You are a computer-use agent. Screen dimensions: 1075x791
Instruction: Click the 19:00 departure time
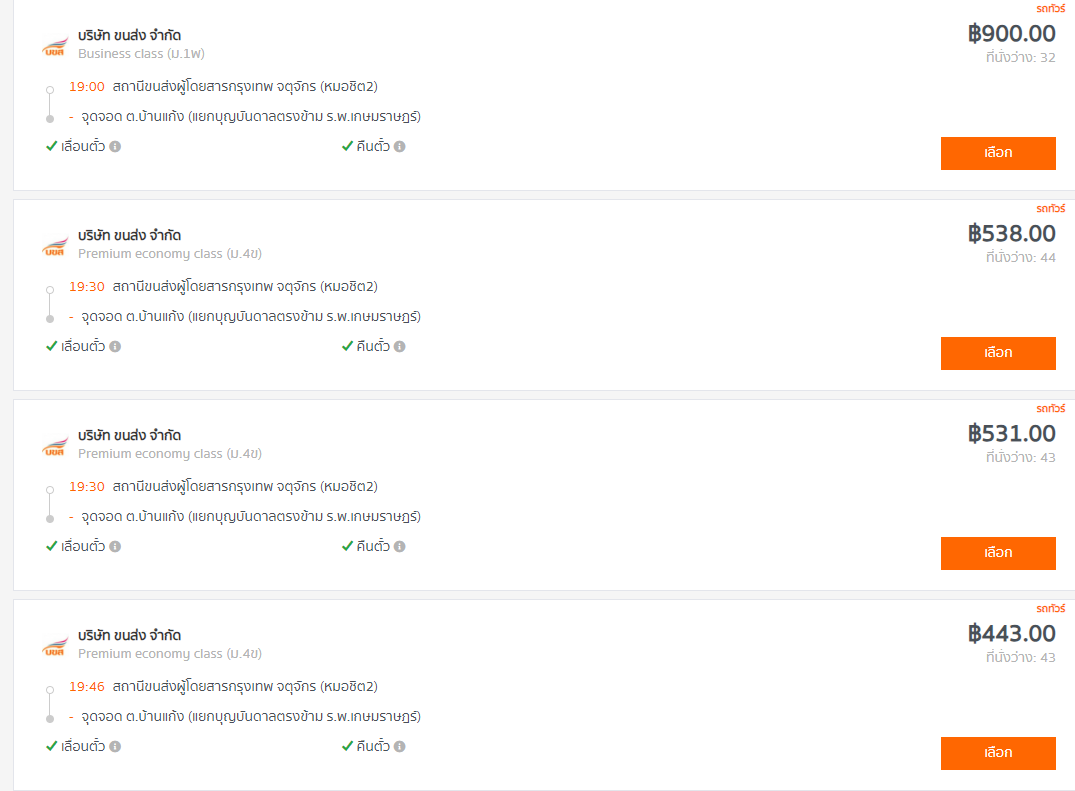point(86,87)
